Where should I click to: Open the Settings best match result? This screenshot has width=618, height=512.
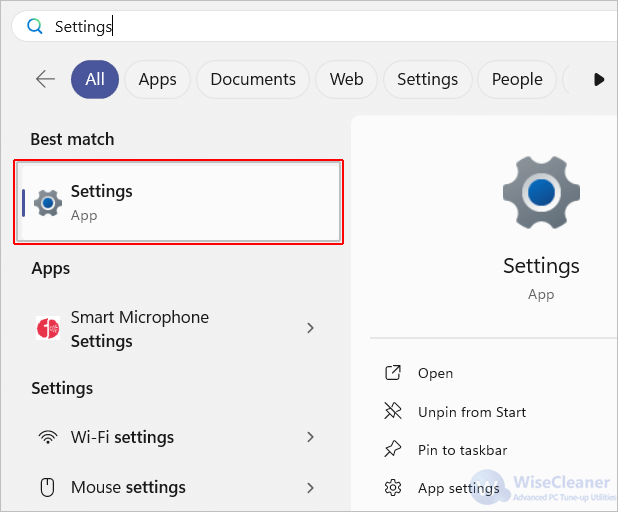click(179, 202)
